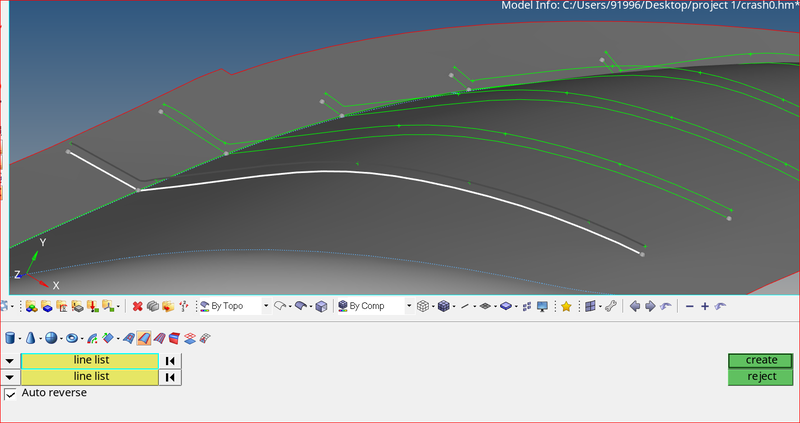This screenshot has width=800, height=423.
Task: Click the folder icon with red down arrow
Action: pos(92,306)
